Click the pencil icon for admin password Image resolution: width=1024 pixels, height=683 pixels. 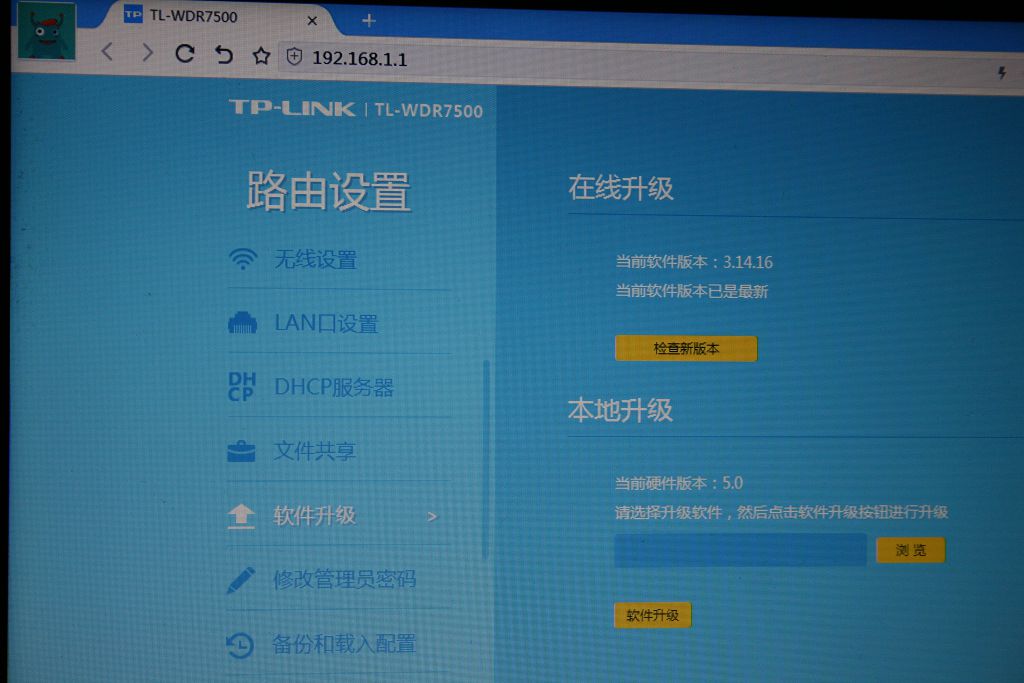240,580
